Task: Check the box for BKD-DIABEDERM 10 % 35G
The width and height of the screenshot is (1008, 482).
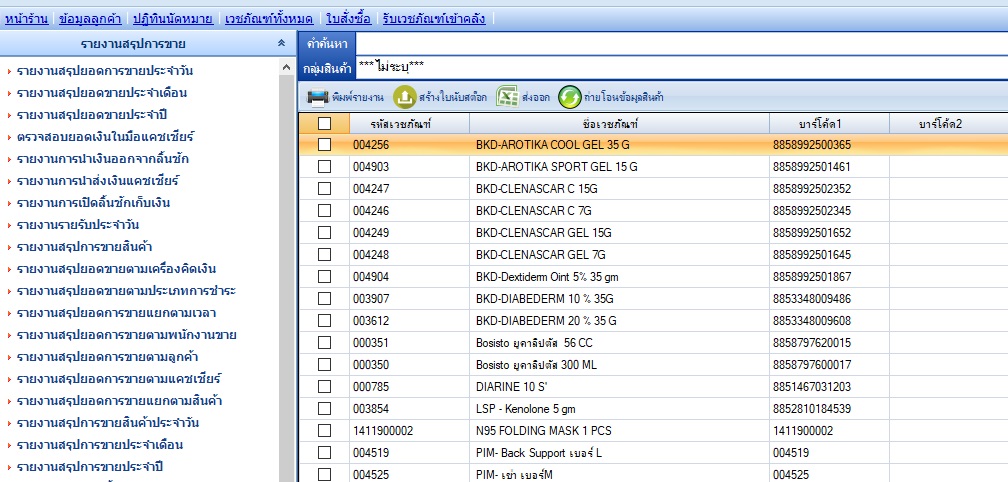Action: [x=325, y=298]
